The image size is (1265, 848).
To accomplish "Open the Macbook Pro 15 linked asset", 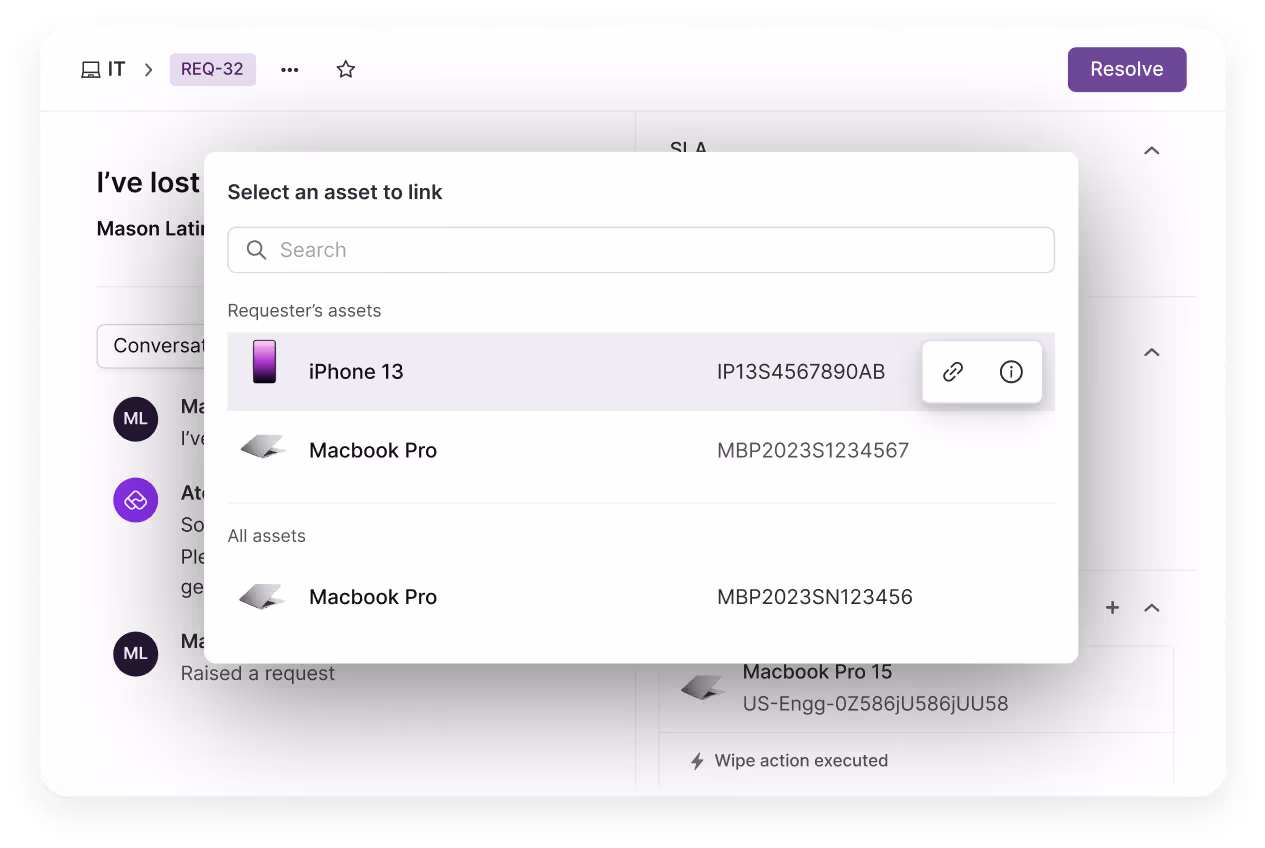I will [x=916, y=689].
